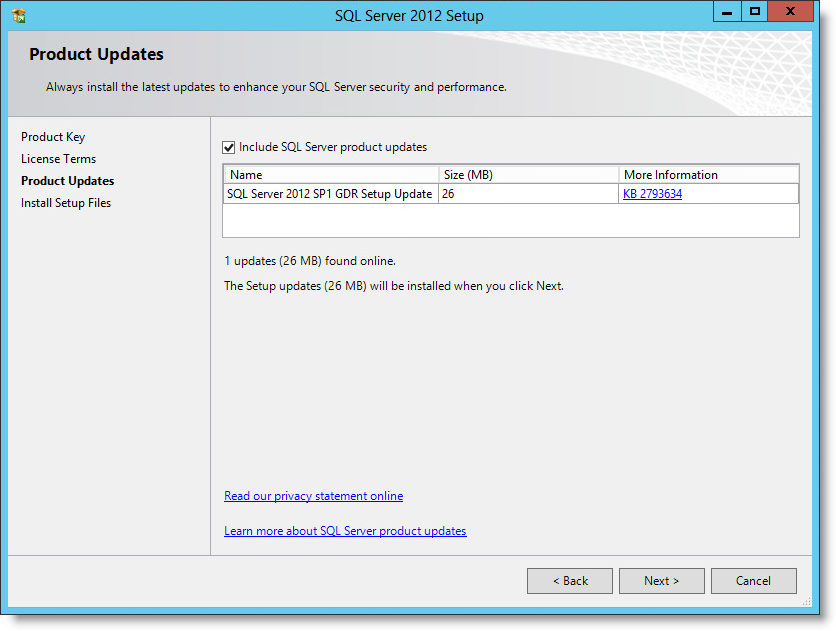Click 'The Setup updates (26 MB) will be installed' text
836x631 pixels.
[393, 286]
